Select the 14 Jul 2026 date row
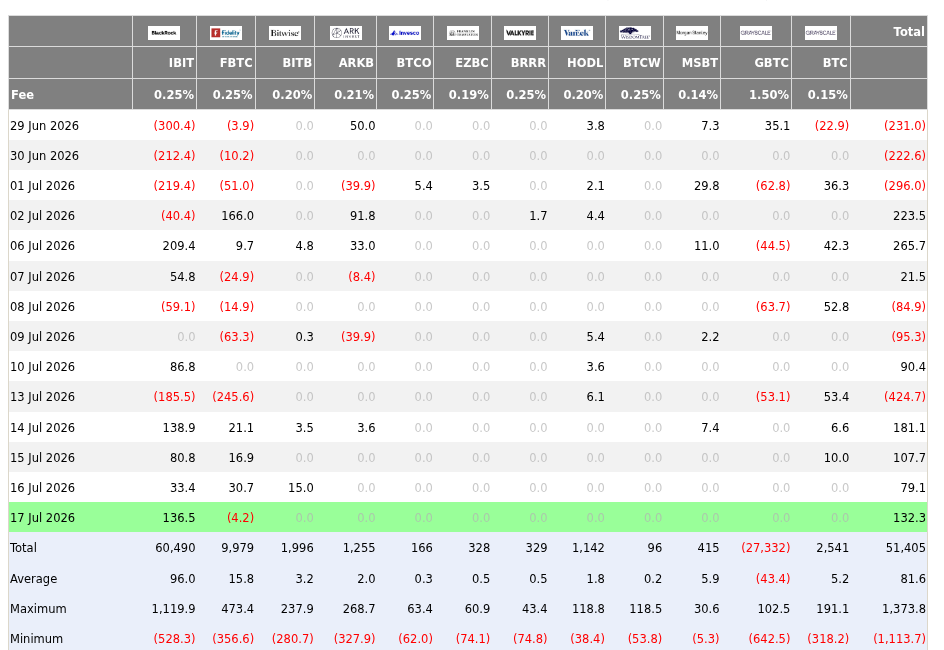Screen dimensions: 944x650 468,427
